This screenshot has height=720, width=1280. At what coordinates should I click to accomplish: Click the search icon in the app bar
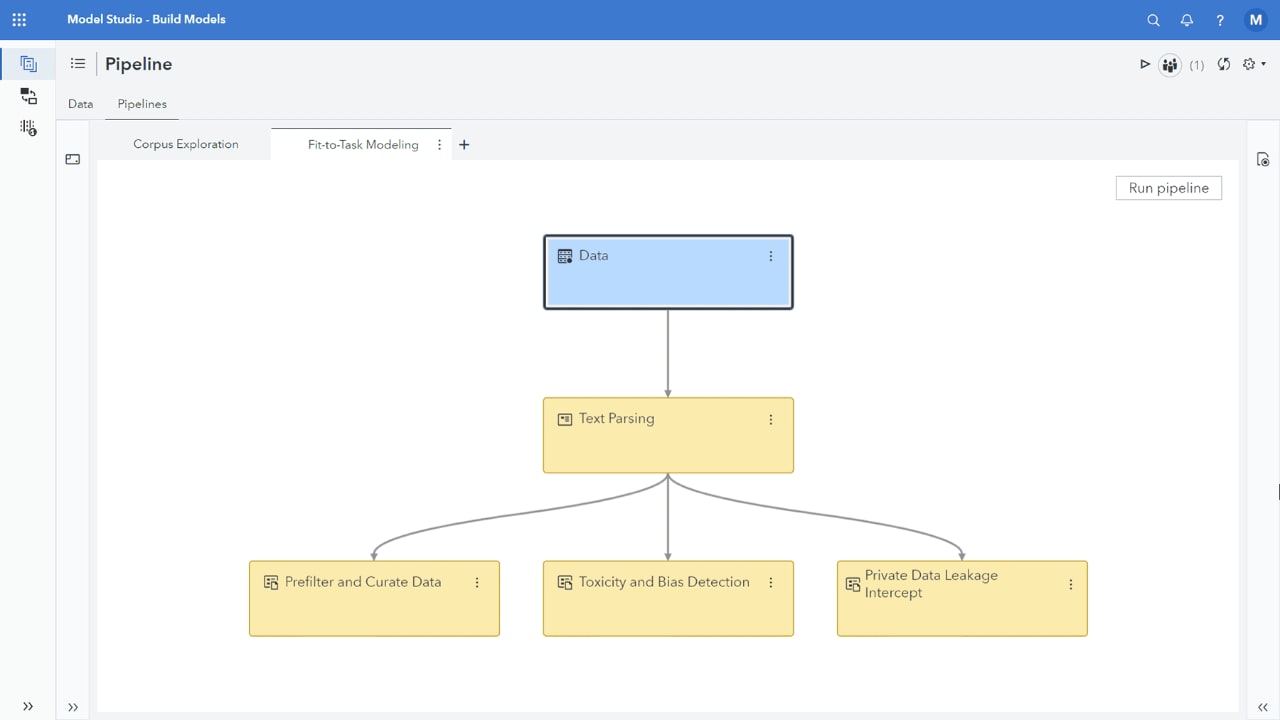[x=1153, y=20]
